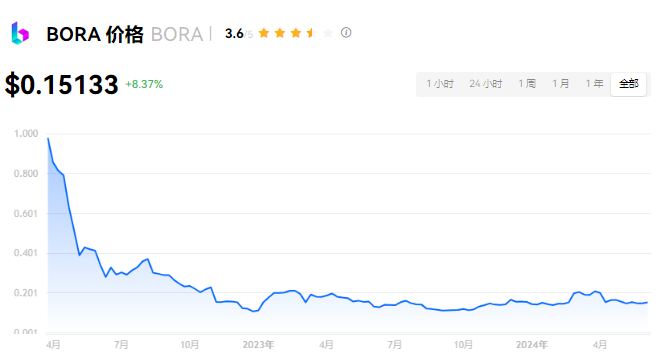The width and height of the screenshot is (660, 362).
Task: Click the 2024年 axis marker
Action: point(532,345)
